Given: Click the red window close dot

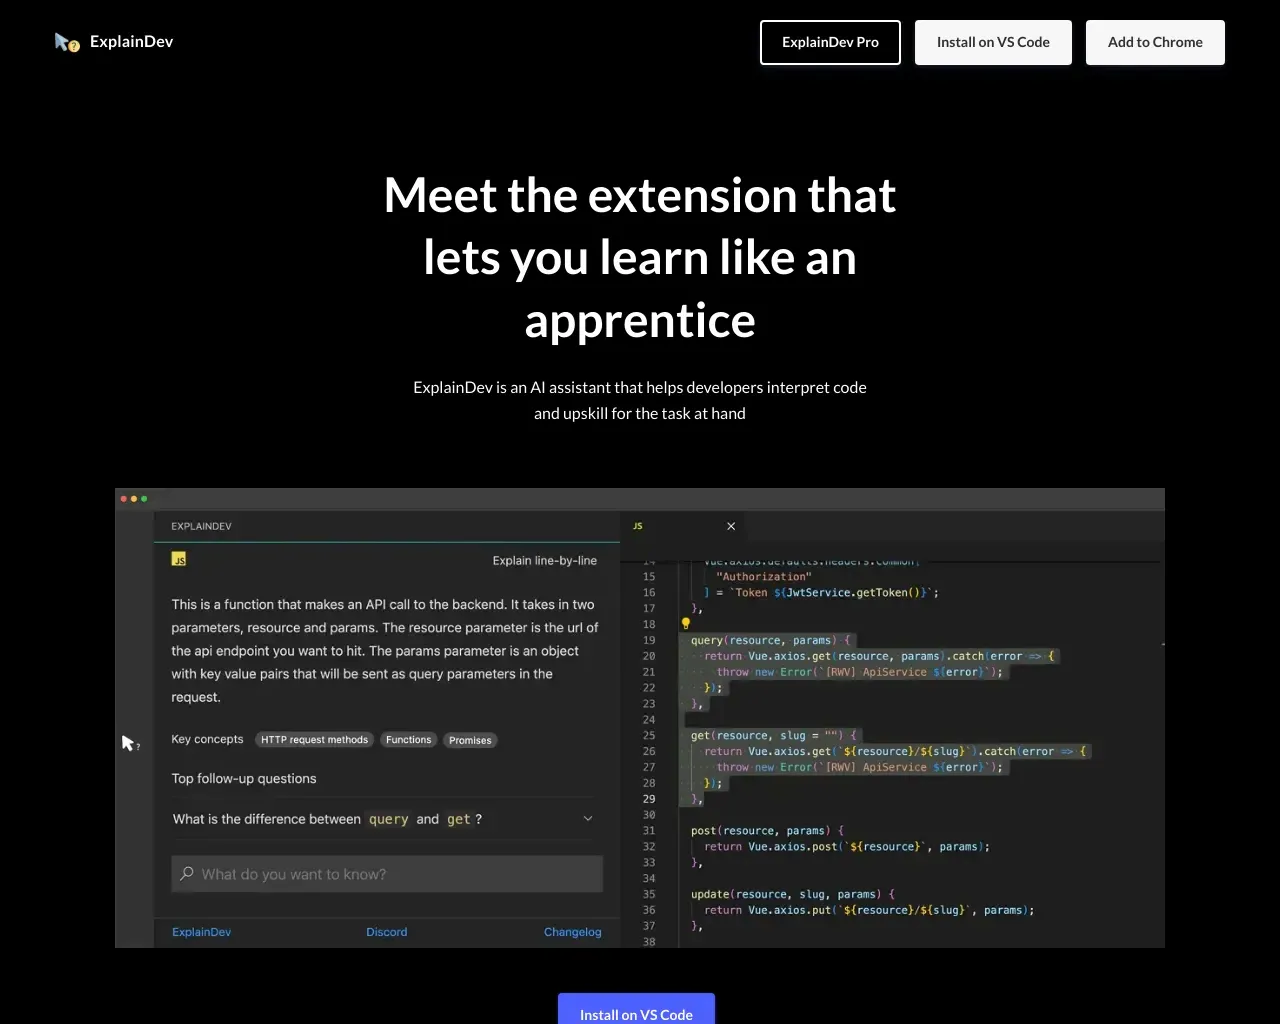Looking at the screenshot, I should pos(124,498).
